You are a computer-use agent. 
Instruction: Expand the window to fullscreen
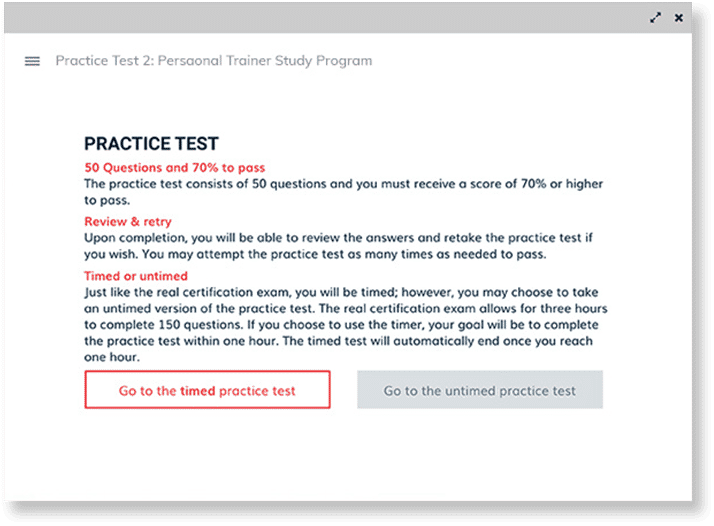656,17
